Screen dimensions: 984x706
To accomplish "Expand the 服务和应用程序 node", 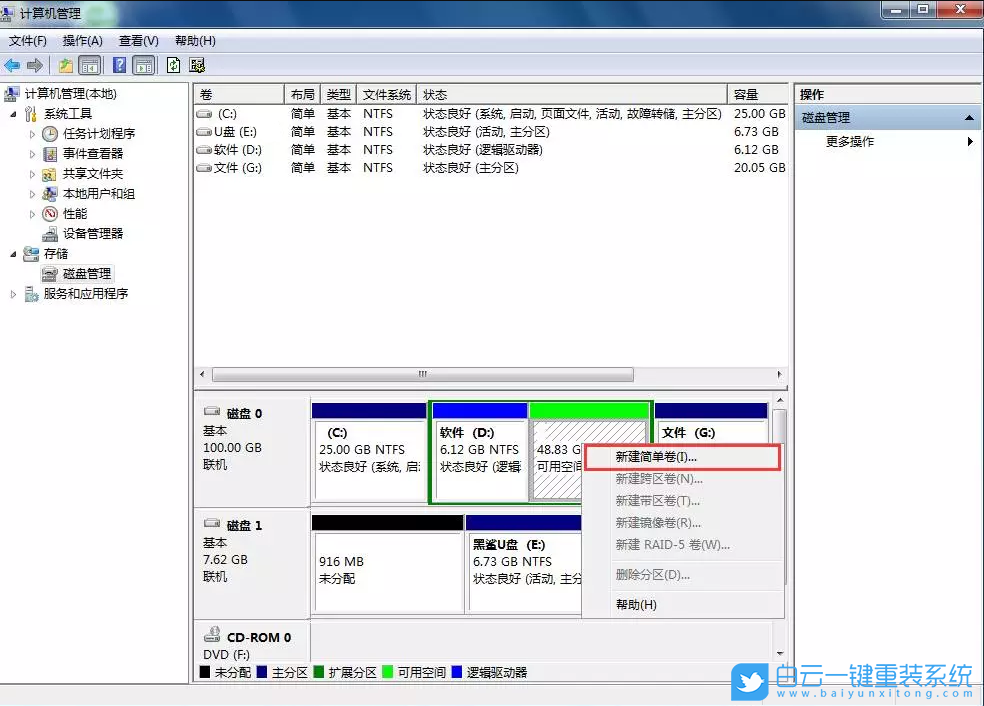I will click(x=13, y=294).
